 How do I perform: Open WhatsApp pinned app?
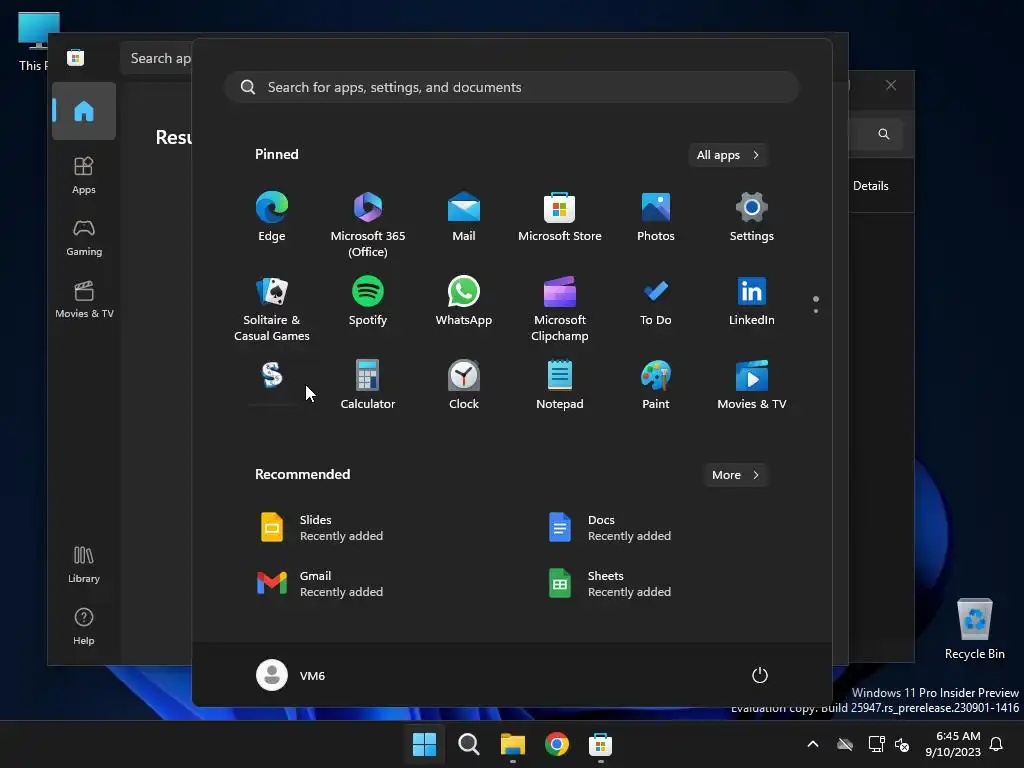tap(464, 301)
